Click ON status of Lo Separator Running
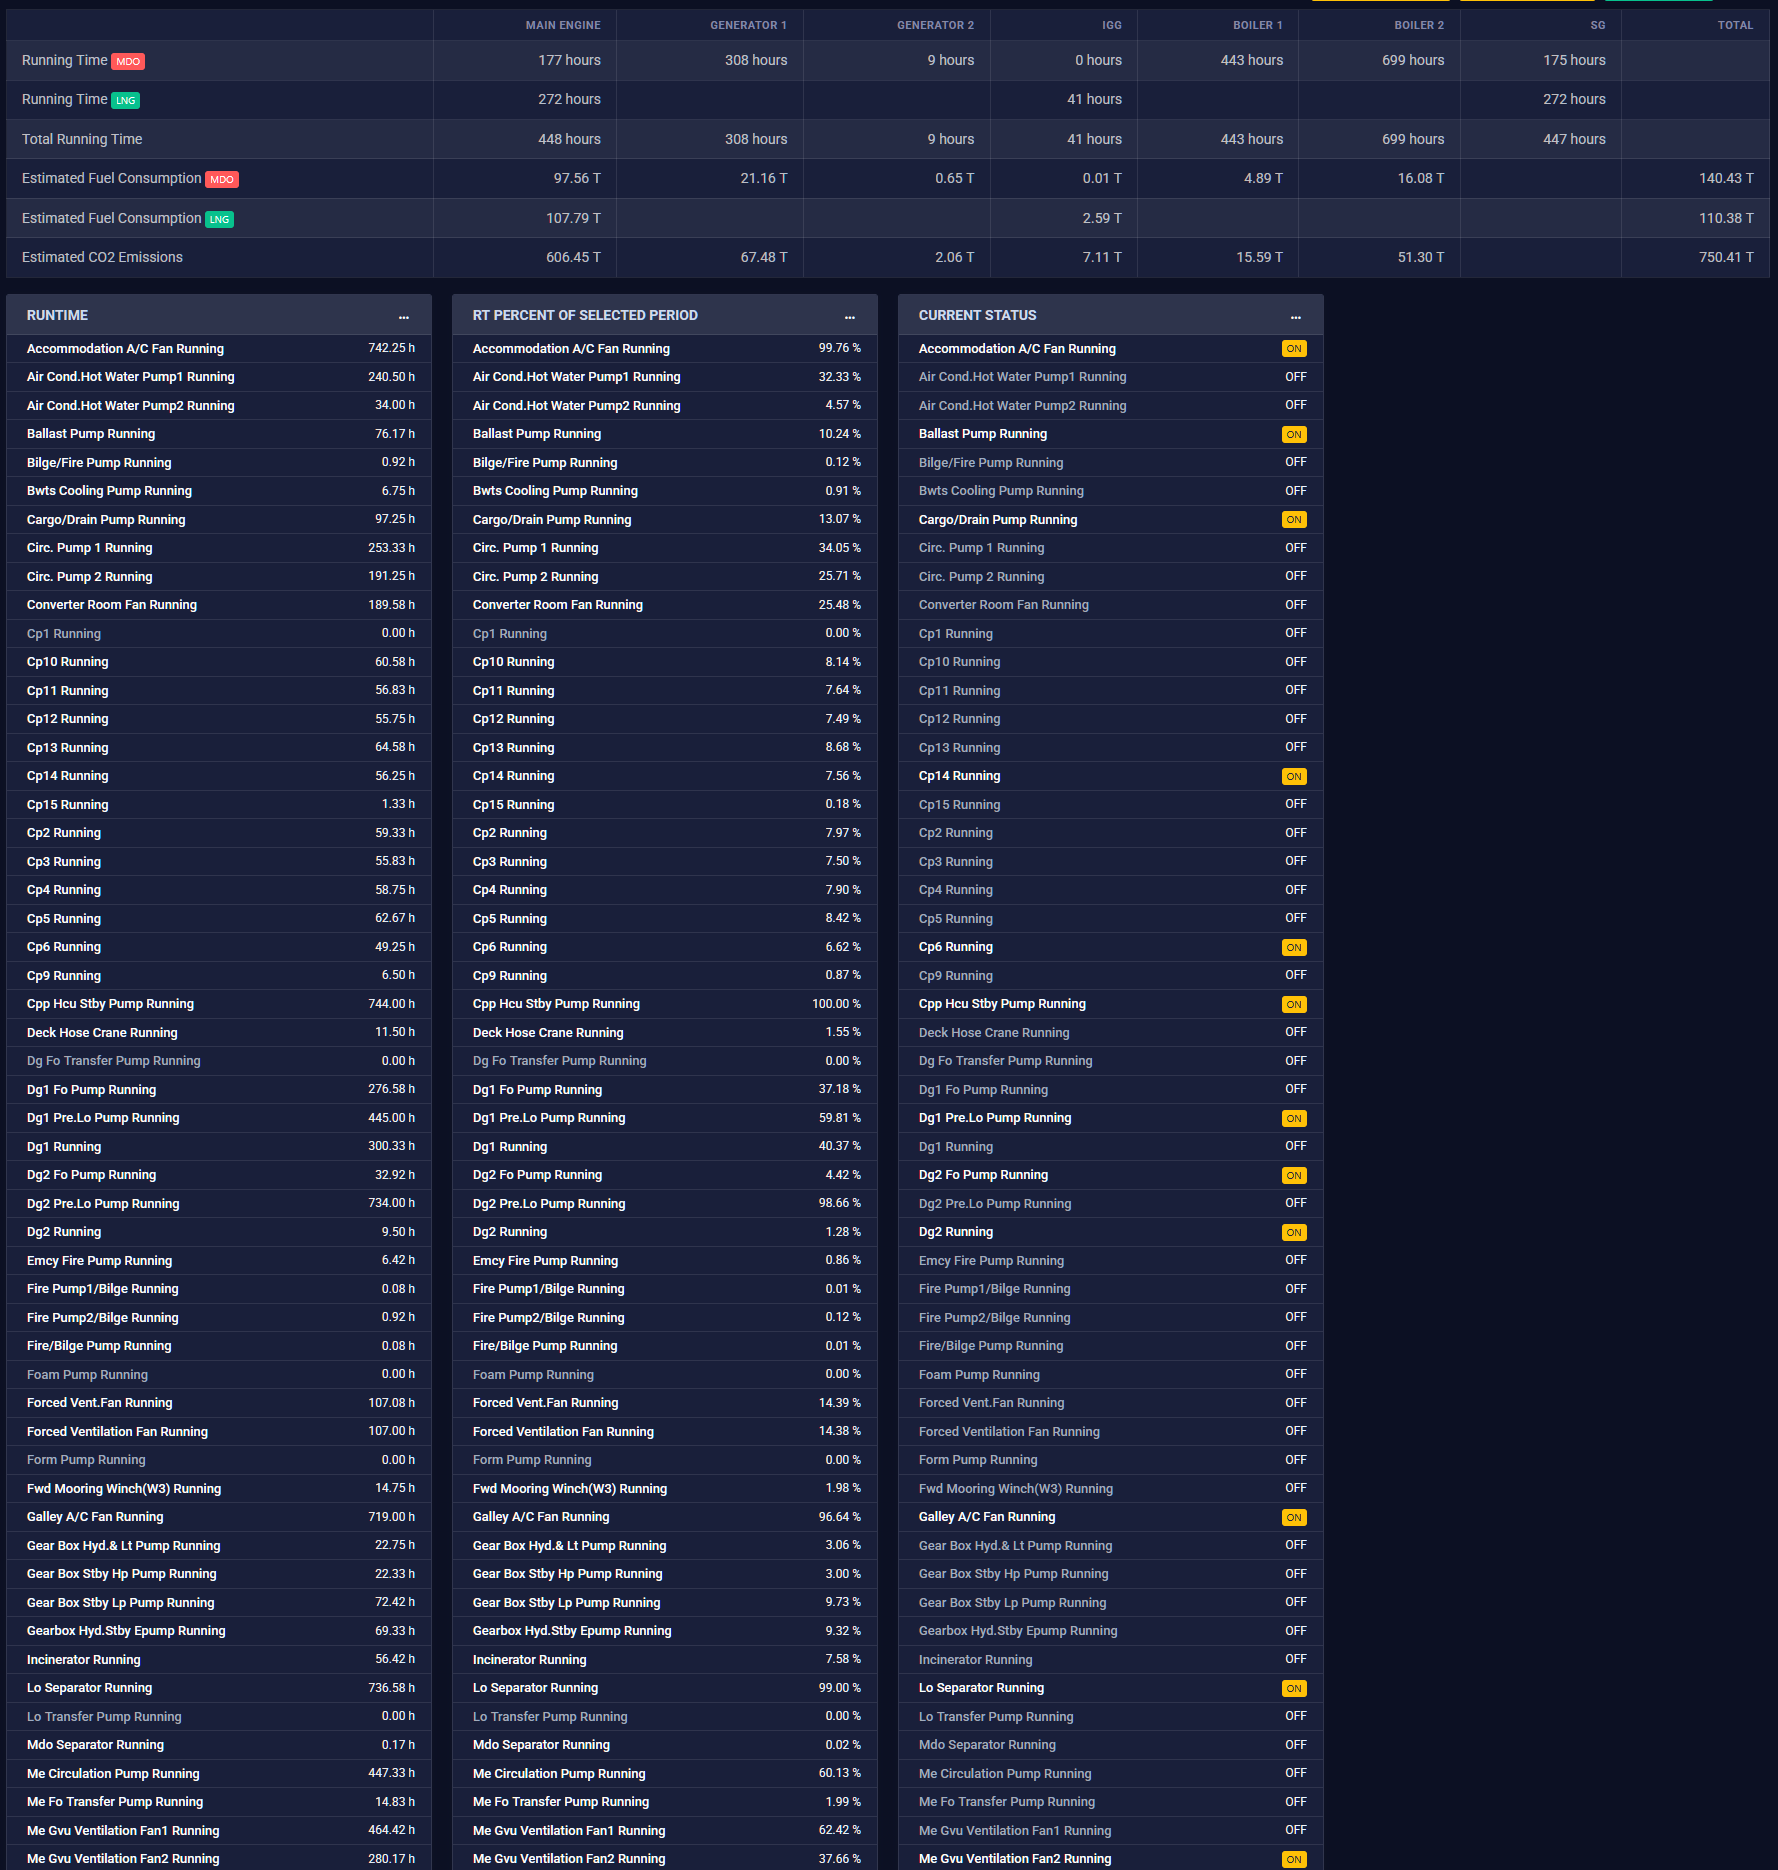The width and height of the screenshot is (1778, 1870). (1294, 1689)
